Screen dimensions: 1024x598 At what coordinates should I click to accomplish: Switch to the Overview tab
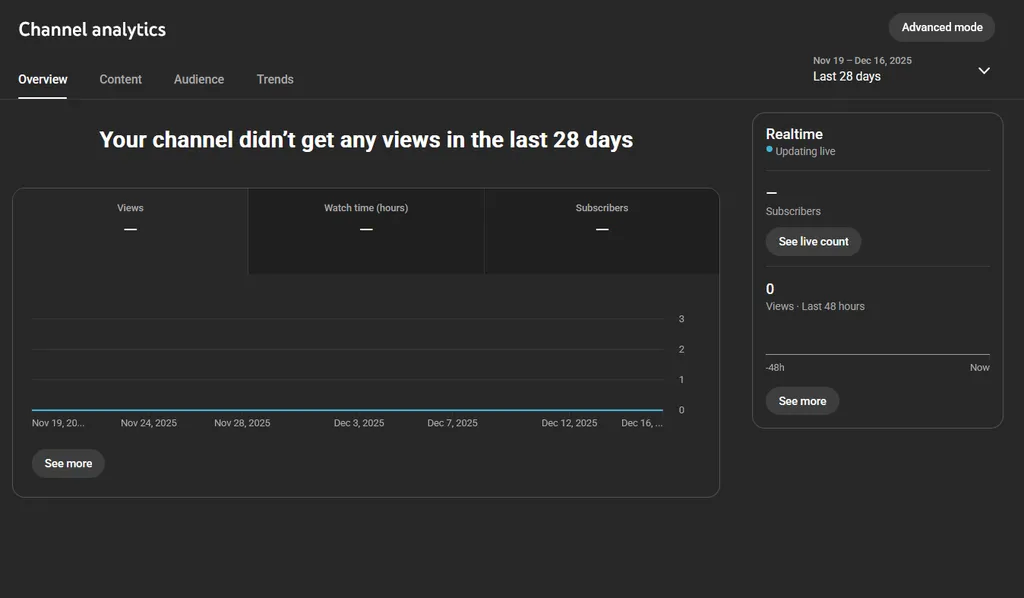43,79
